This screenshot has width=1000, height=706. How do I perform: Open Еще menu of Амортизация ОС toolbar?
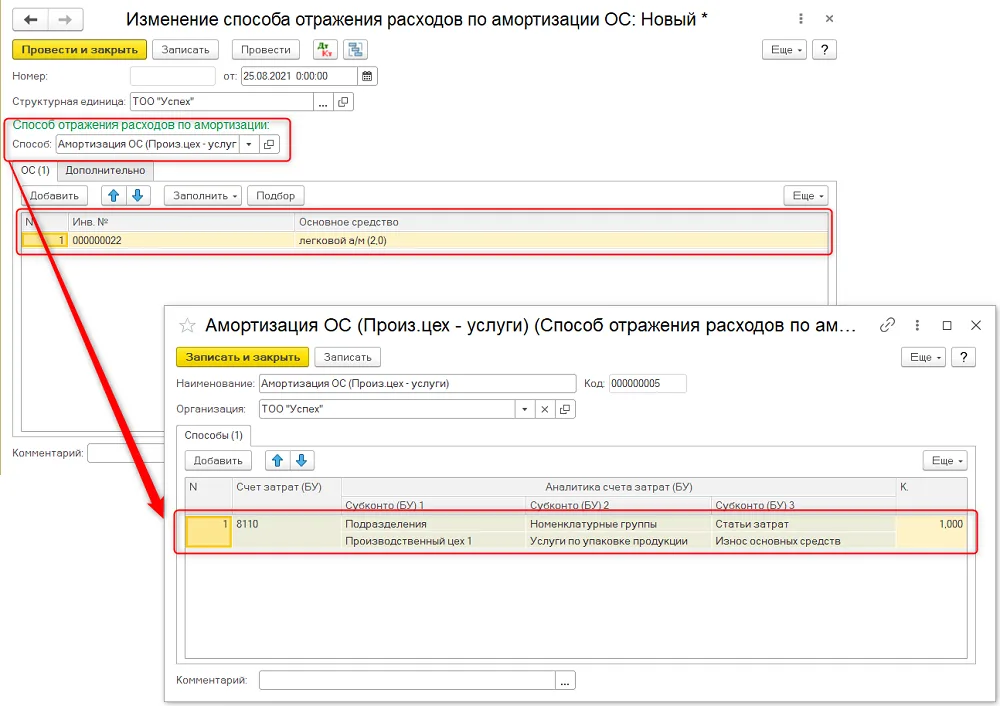[x=923, y=357]
